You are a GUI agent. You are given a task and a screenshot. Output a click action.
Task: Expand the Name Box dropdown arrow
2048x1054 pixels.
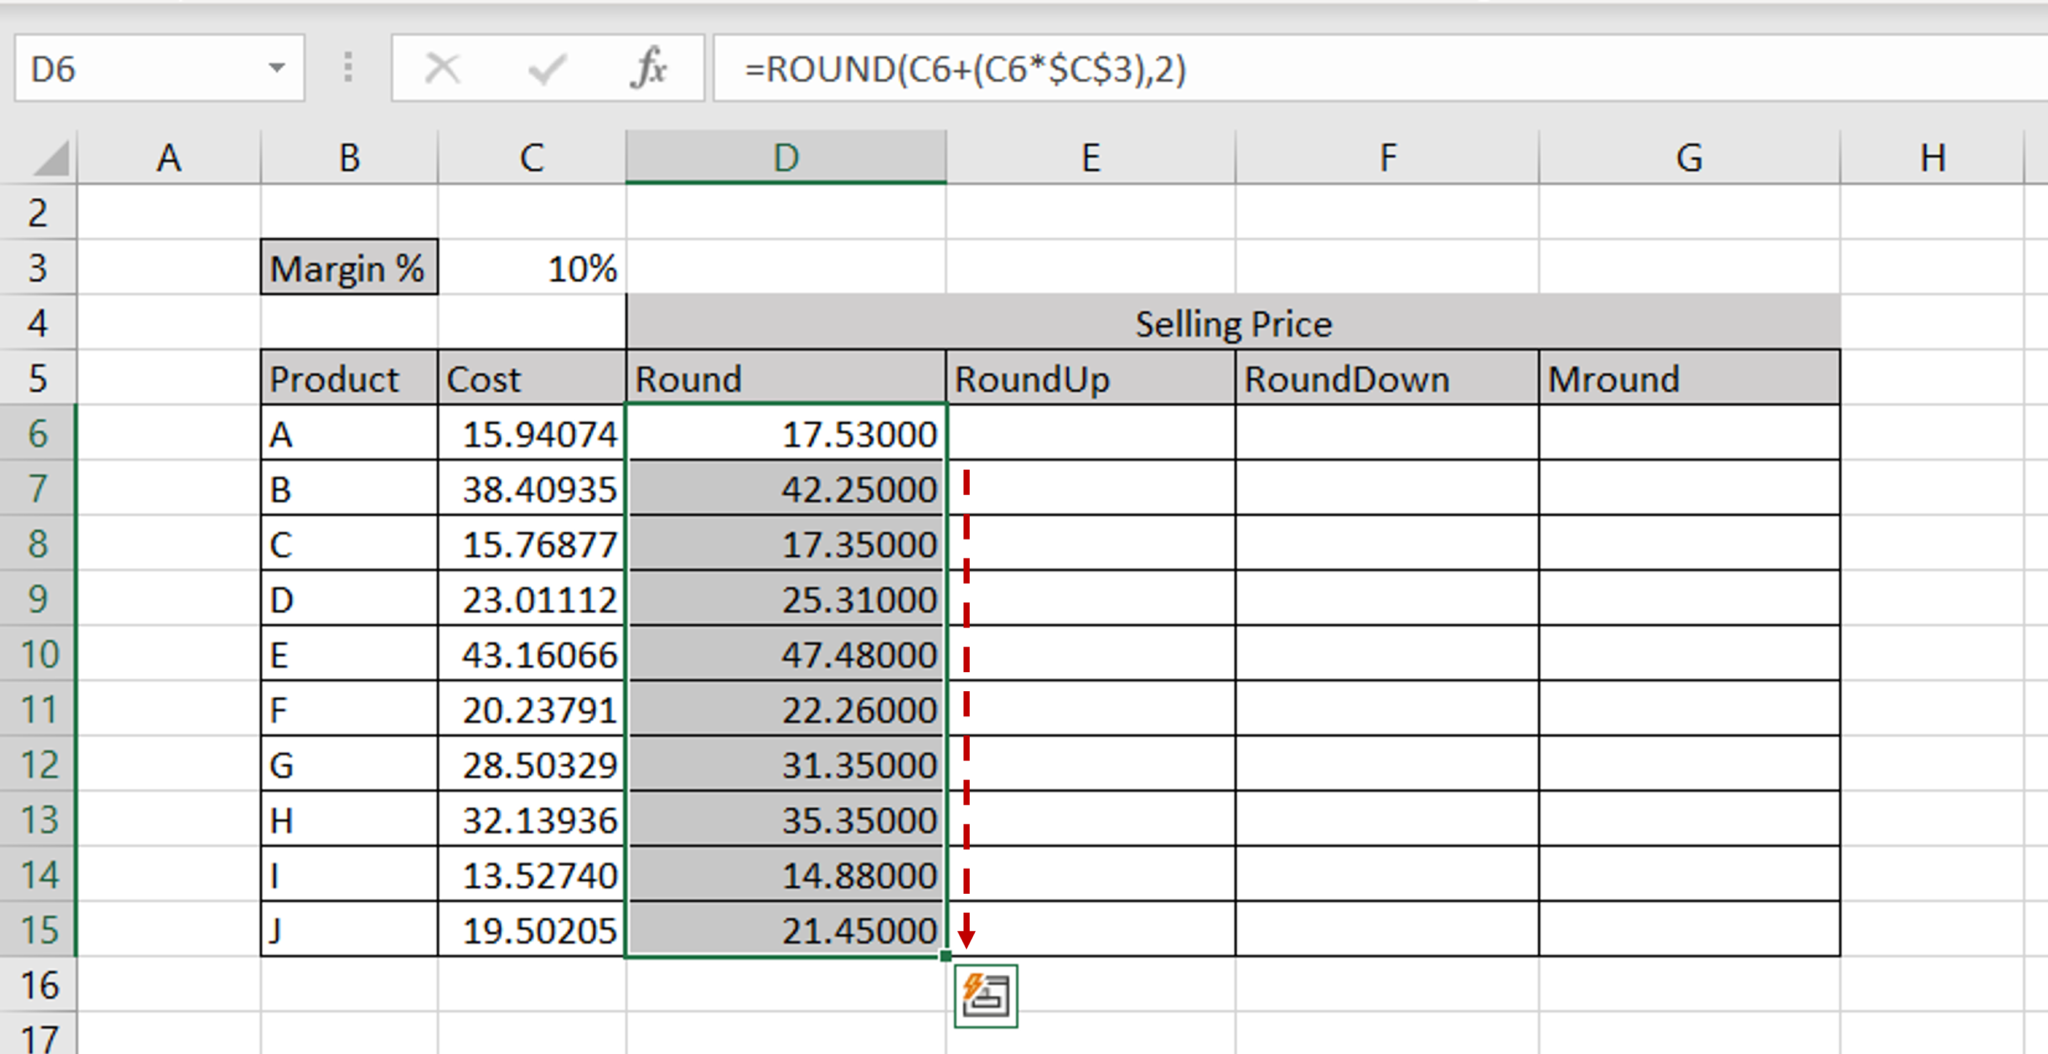pyautogui.click(x=277, y=68)
